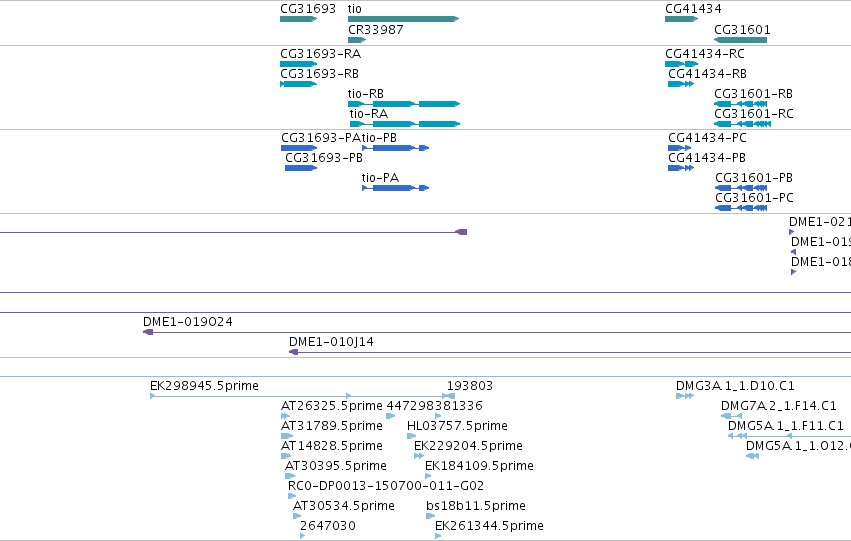This screenshot has width=851, height=541.
Task: Click the CG41434-PC protein feature
Action: pyautogui.click(x=679, y=148)
